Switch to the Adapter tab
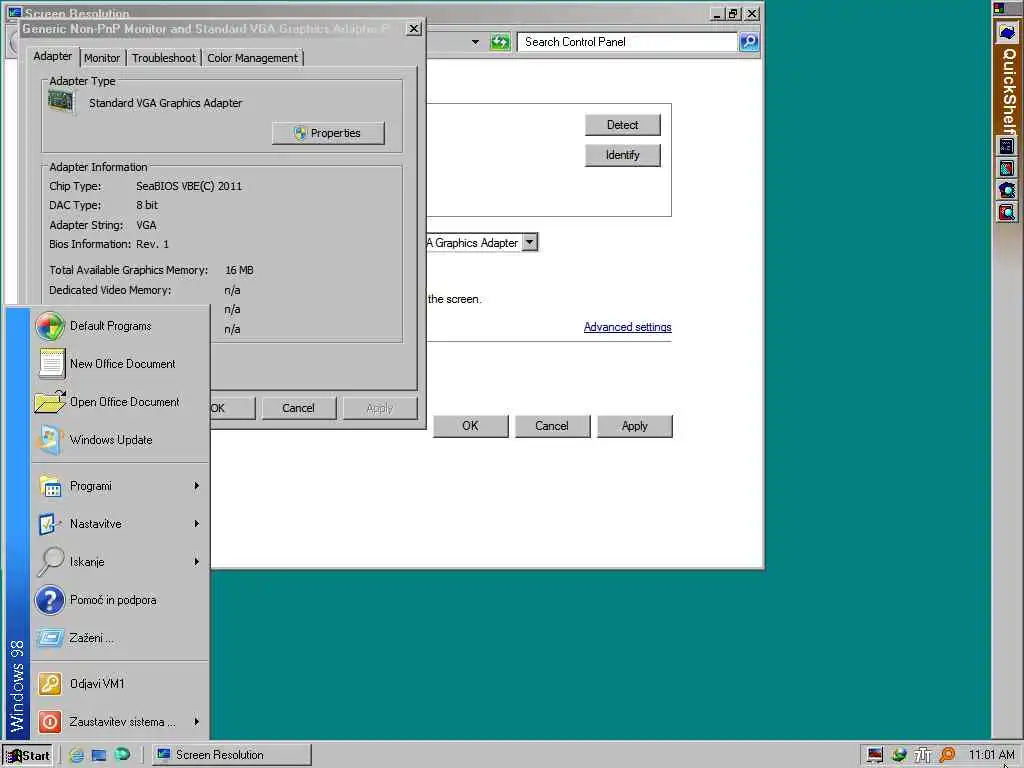 [x=53, y=56]
